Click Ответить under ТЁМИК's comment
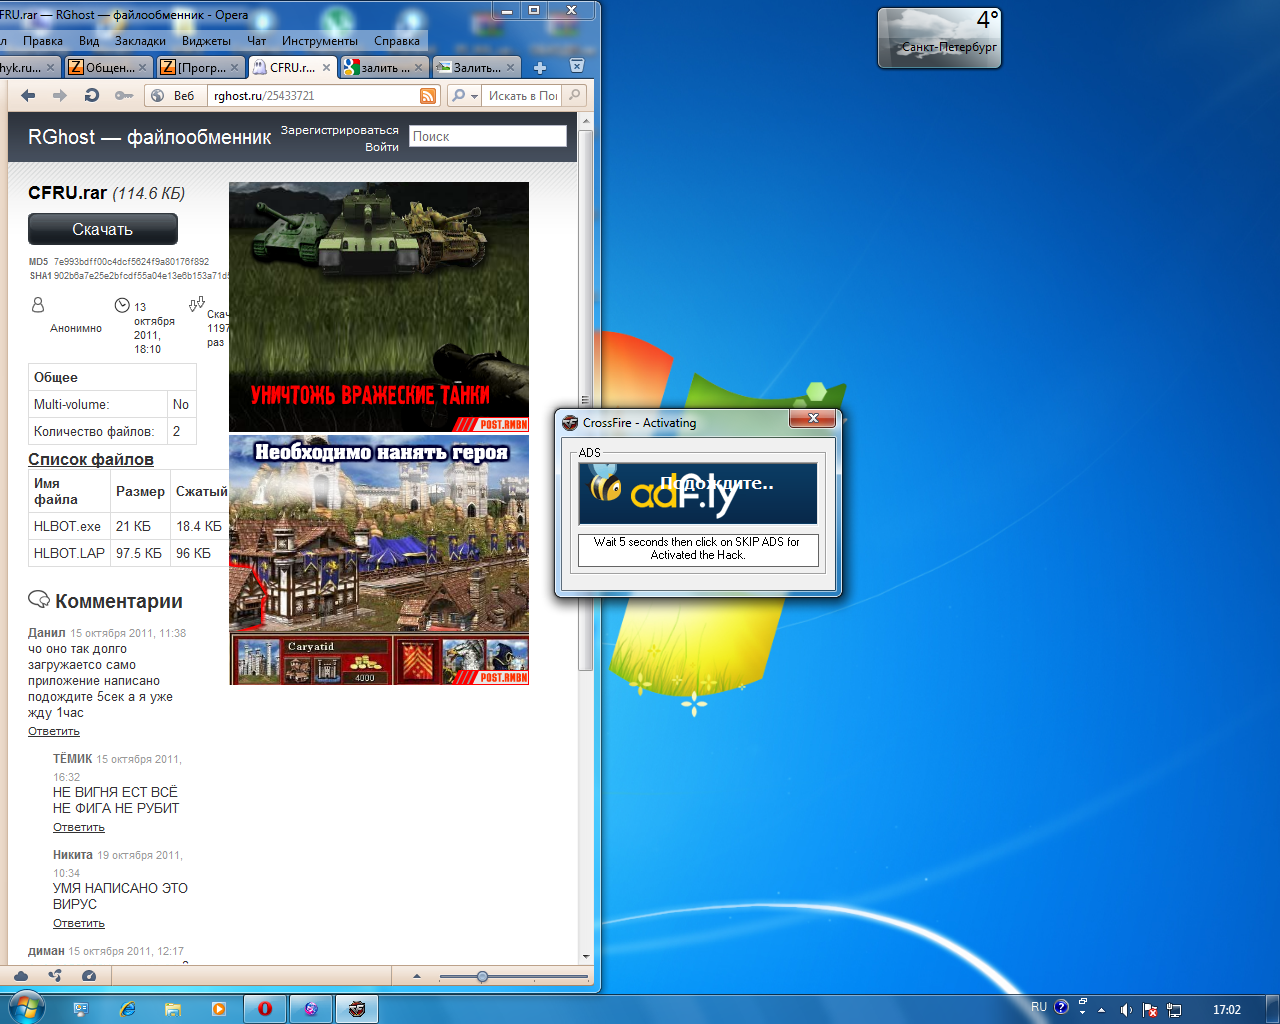 pyautogui.click(x=79, y=827)
